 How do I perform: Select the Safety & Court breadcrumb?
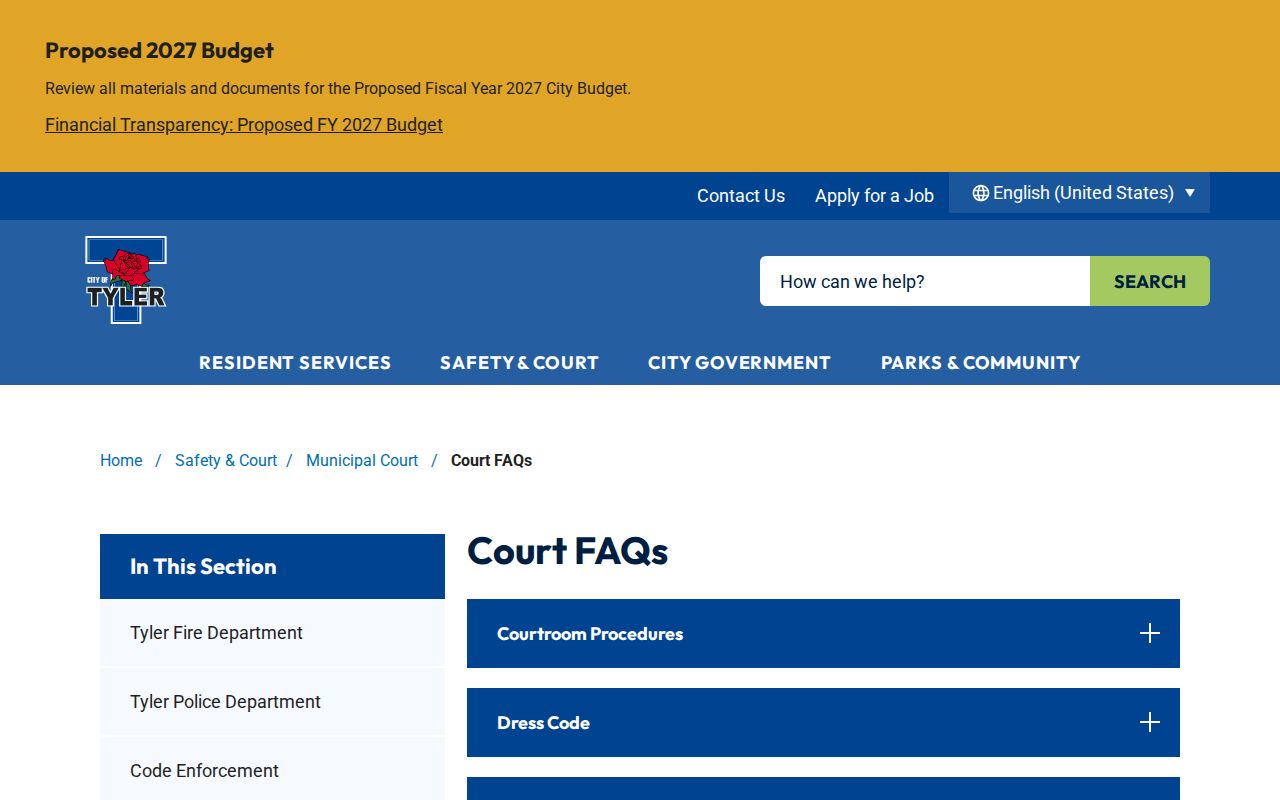tap(226, 460)
